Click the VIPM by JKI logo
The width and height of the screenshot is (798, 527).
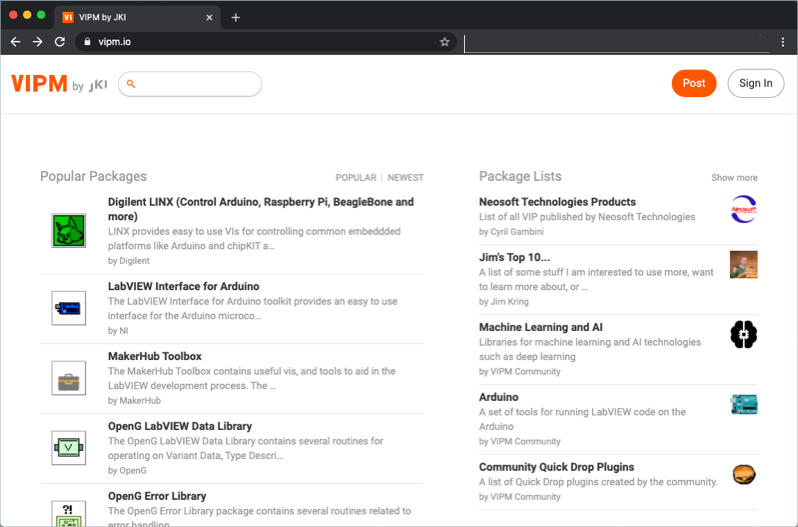[x=59, y=83]
